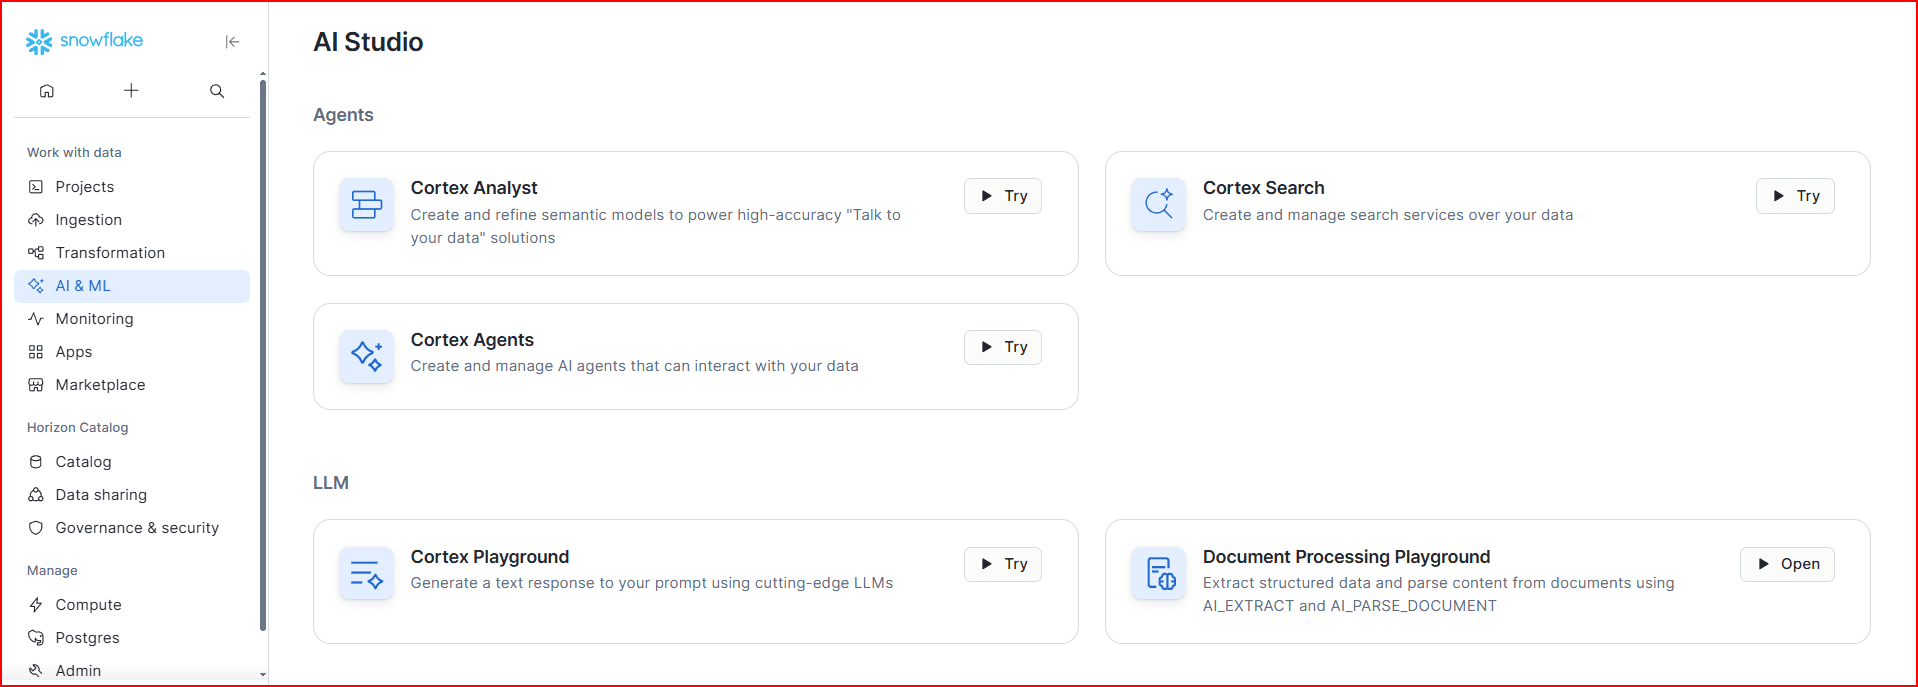Click the AI Studio page title

point(368,42)
